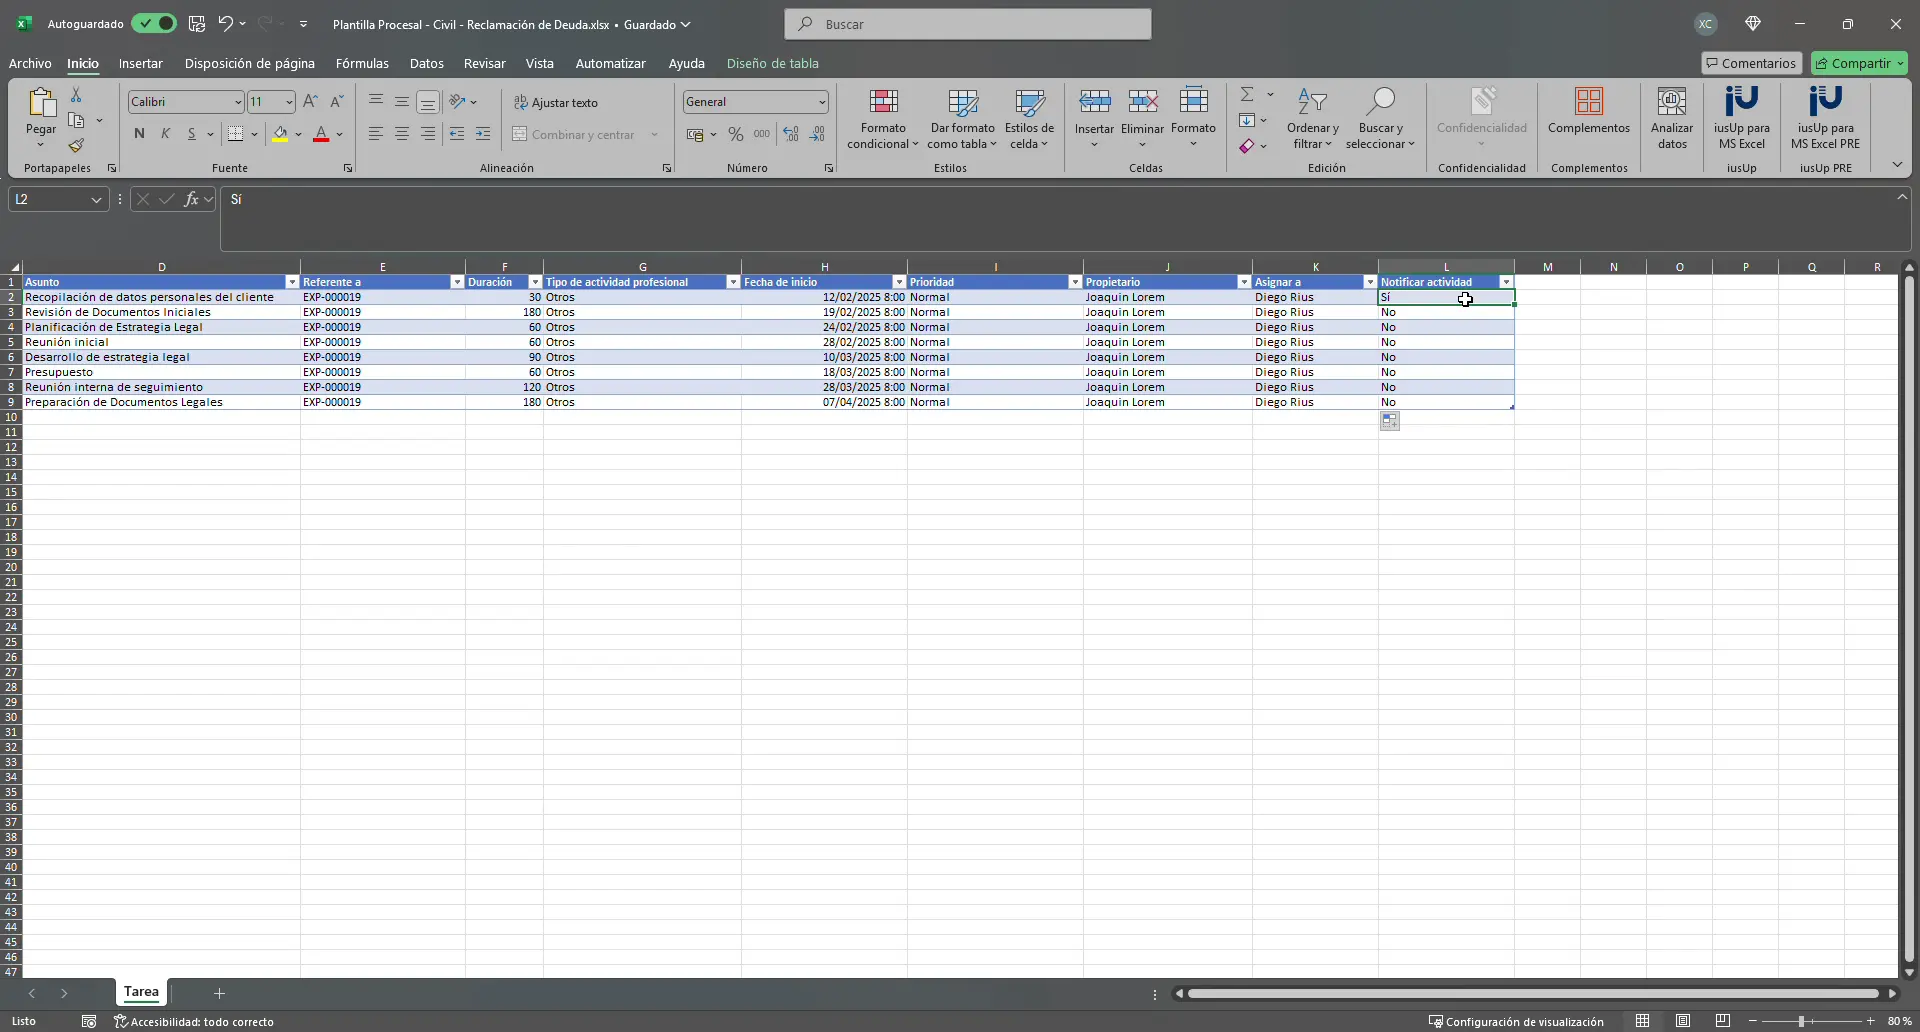Open the Comentarios pane button

[x=1751, y=63]
